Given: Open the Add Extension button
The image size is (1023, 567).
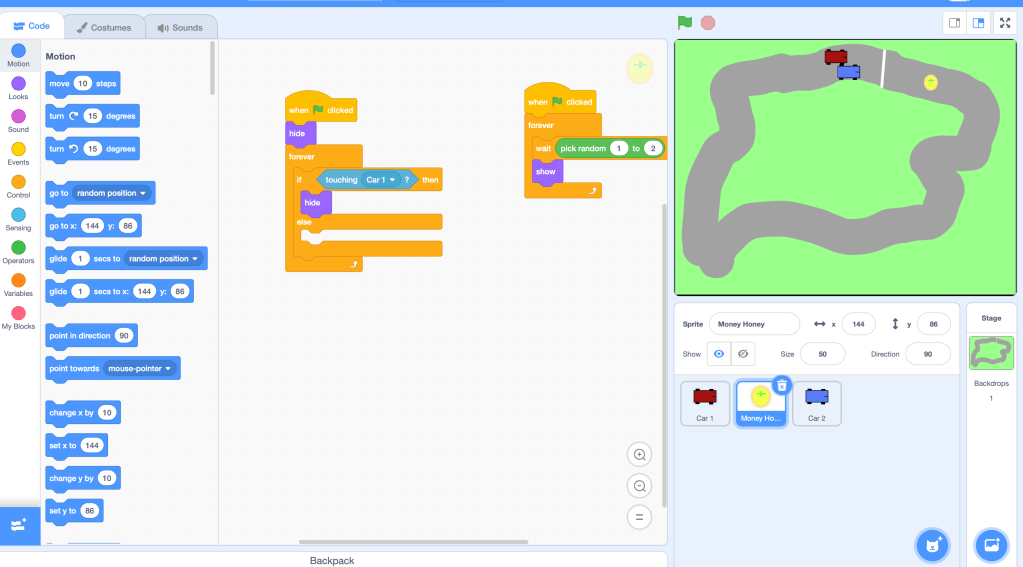Looking at the screenshot, I should click(19, 524).
